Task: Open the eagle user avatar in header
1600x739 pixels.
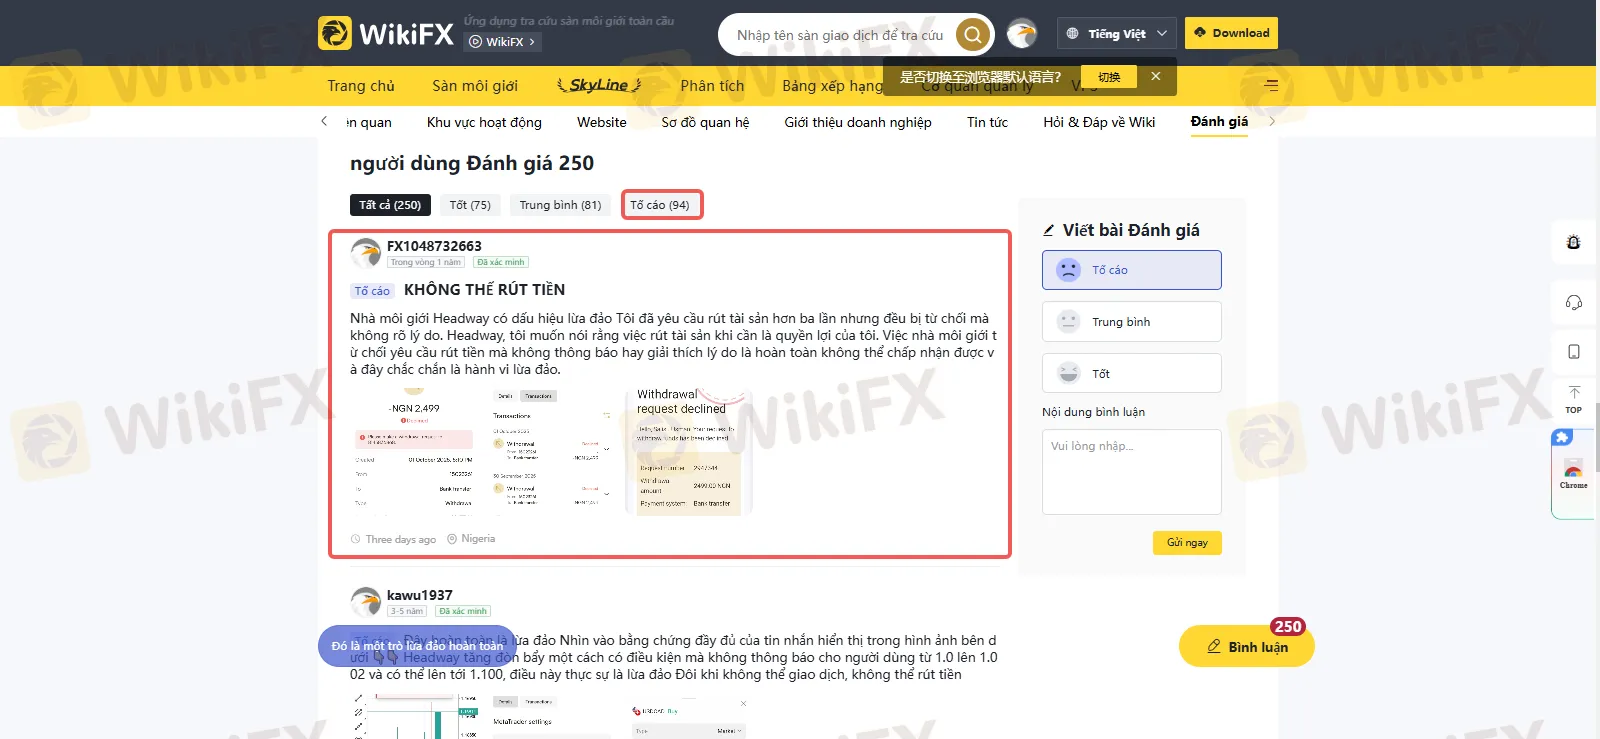Action: 1021,34
